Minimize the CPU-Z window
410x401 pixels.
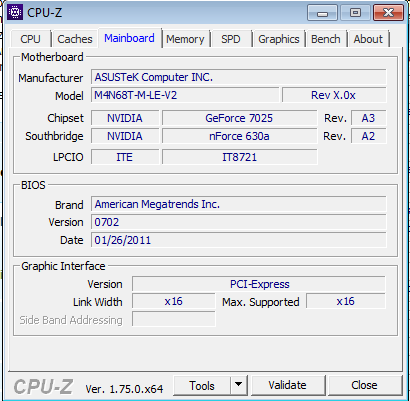pyautogui.click(x=322, y=13)
